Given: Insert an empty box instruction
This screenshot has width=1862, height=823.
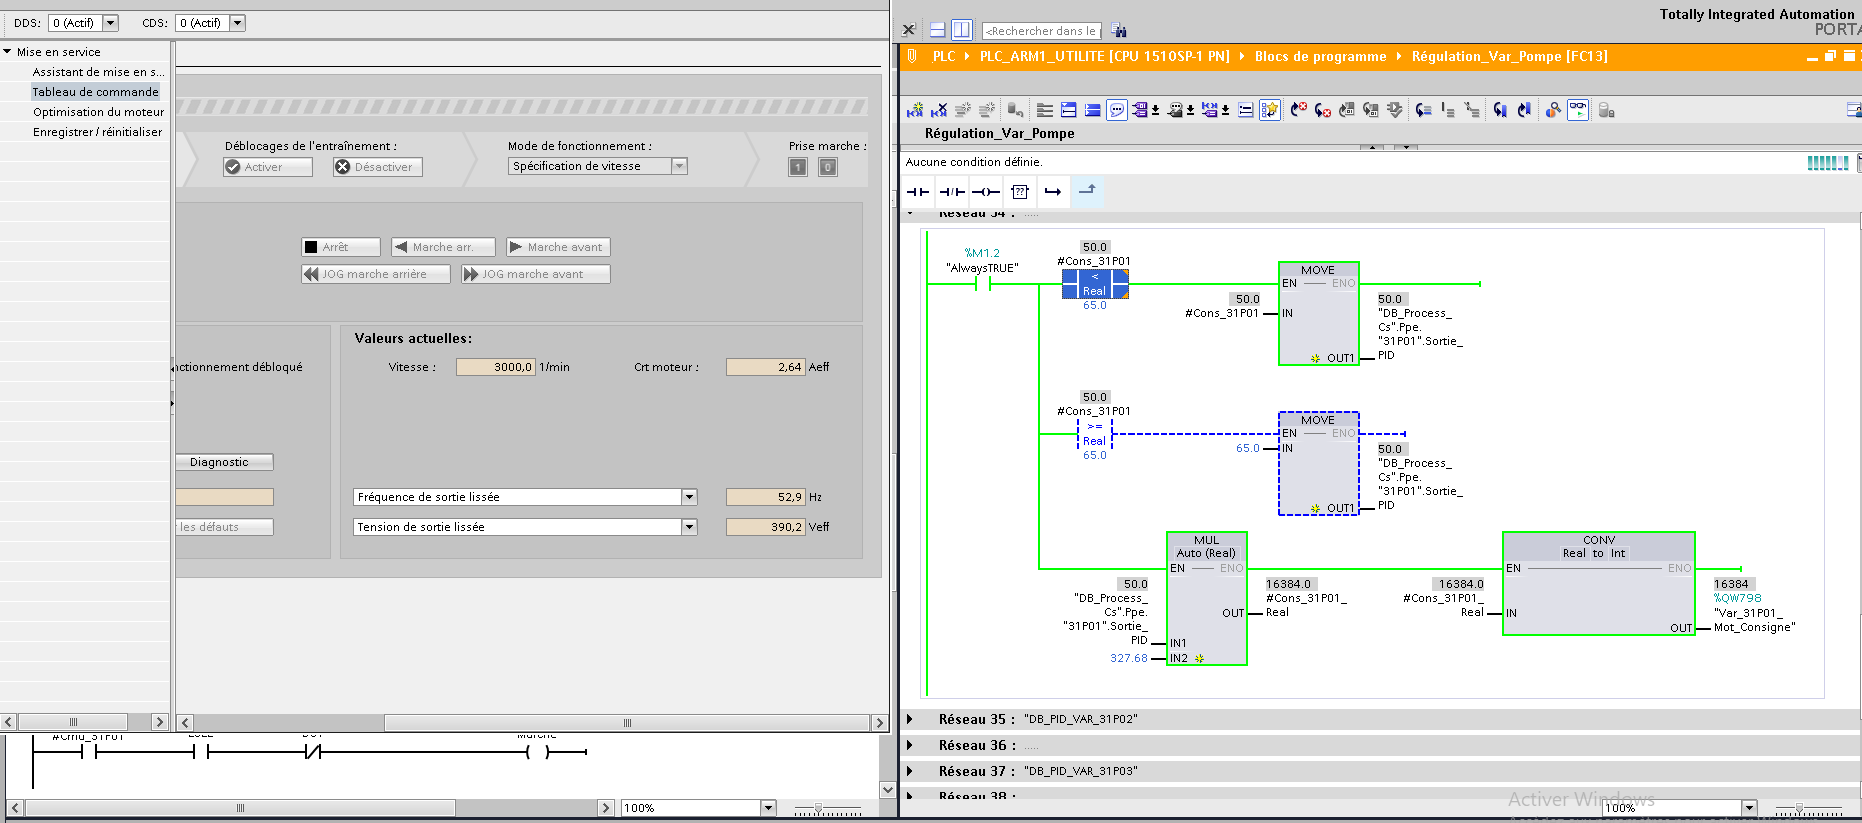Looking at the screenshot, I should [x=1019, y=192].
